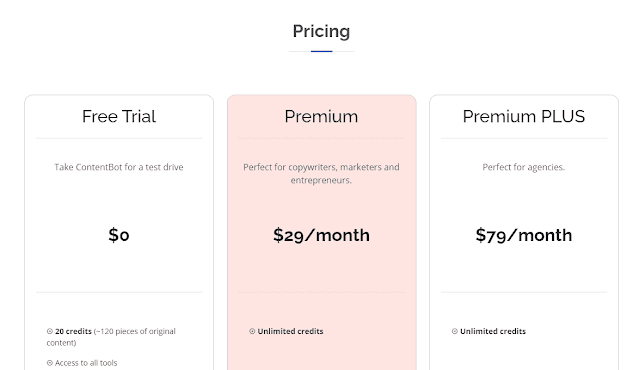The width and height of the screenshot is (639, 370).
Task: Click the $0 price
Action: pos(119,235)
